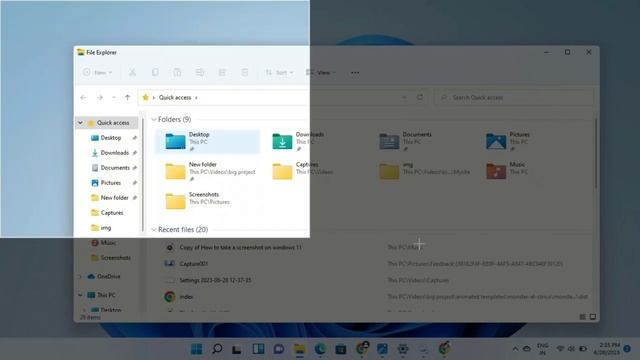Click the Wi-Fi icon in system tray
This screenshot has width=640, height=360.
(560, 349)
